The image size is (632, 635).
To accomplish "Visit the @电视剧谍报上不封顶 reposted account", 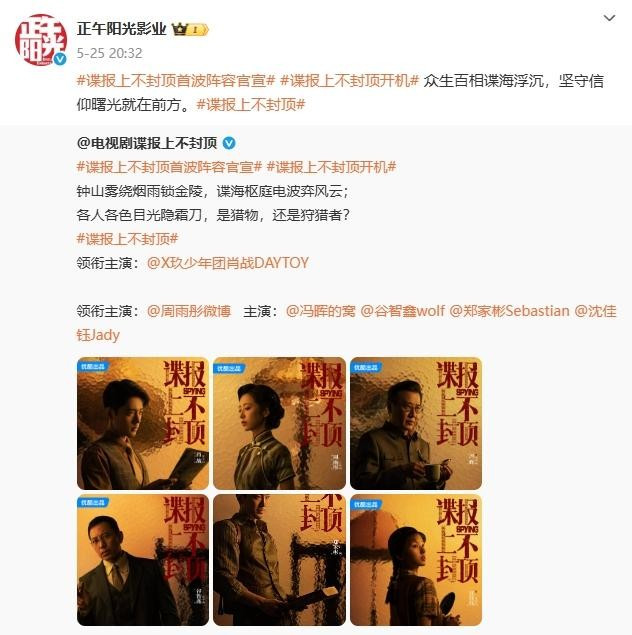I will click(147, 143).
